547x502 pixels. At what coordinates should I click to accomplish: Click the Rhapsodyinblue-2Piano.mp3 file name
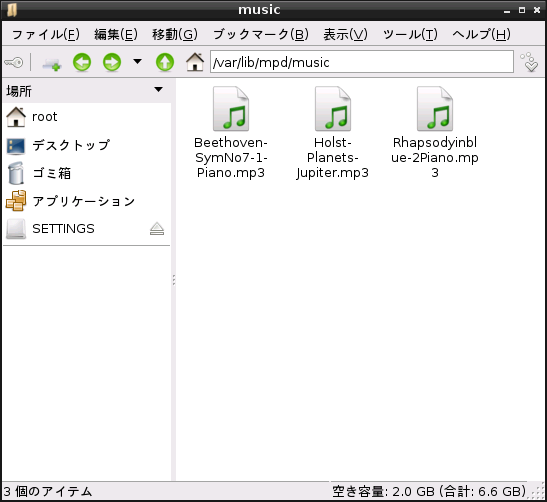[x=435, y=157]
